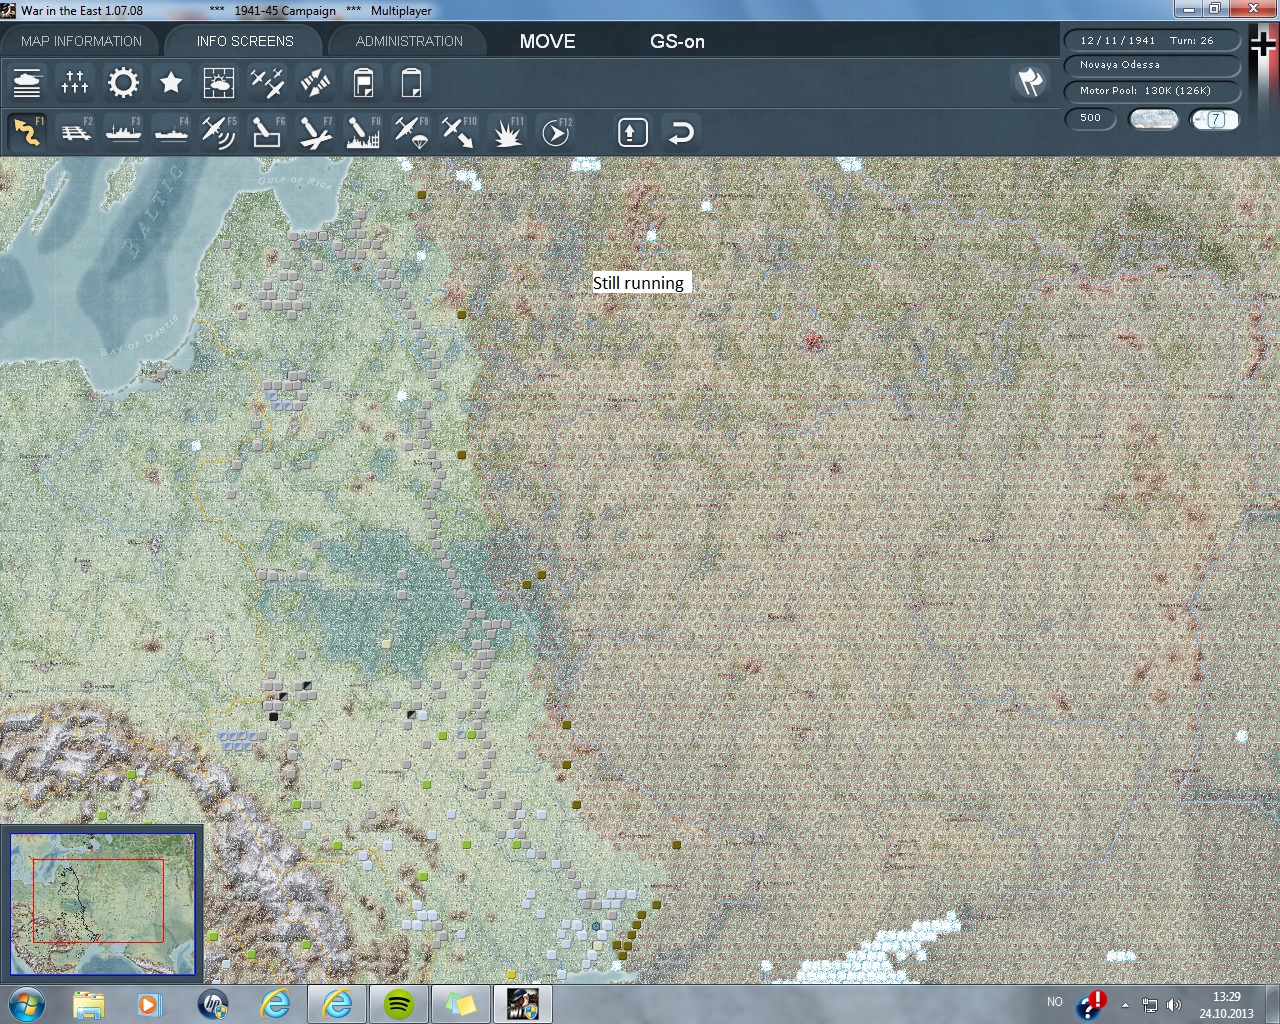Open the blank report page icon
Image resolution: width=1280 pixels, height=1024 pixels.
[411, 83]
